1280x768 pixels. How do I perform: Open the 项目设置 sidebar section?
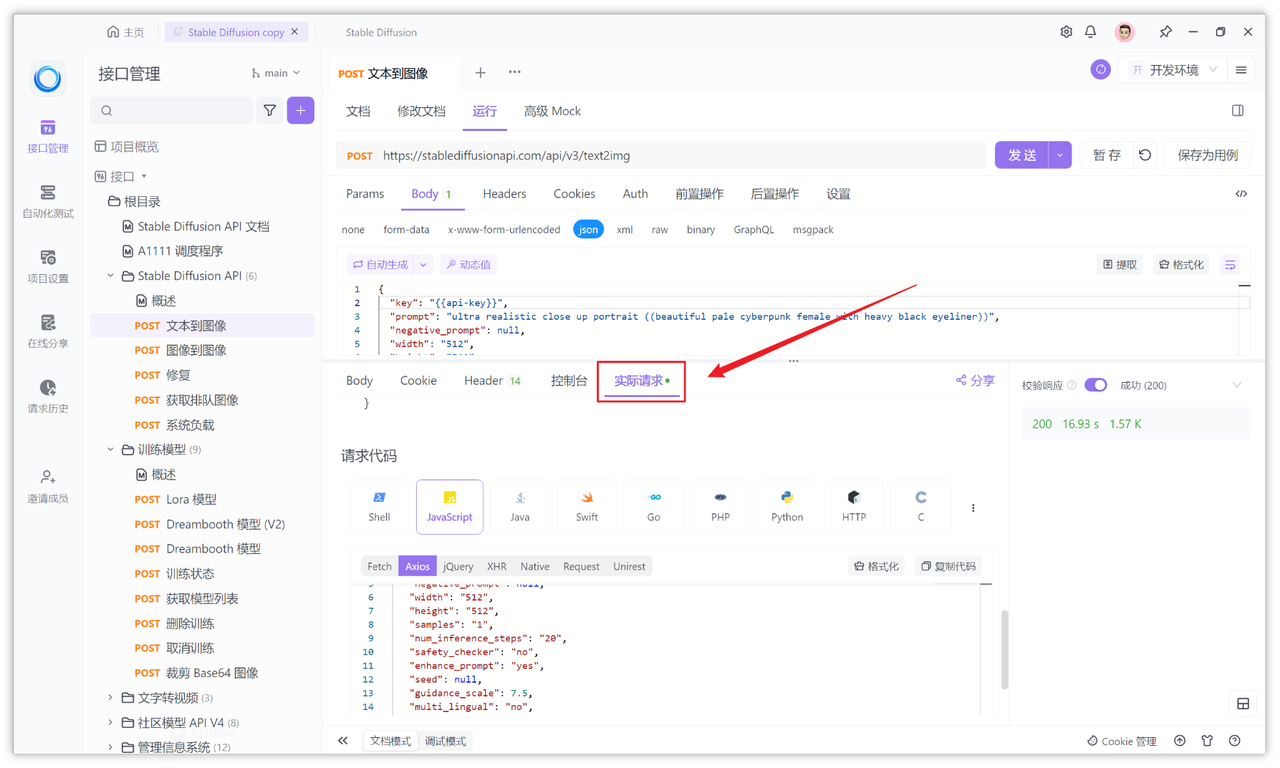48,267
